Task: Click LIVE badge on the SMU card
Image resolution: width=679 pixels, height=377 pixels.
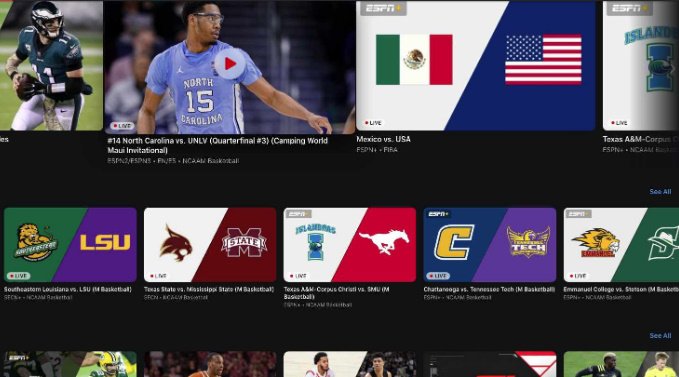Action: [x=298, y=276]
